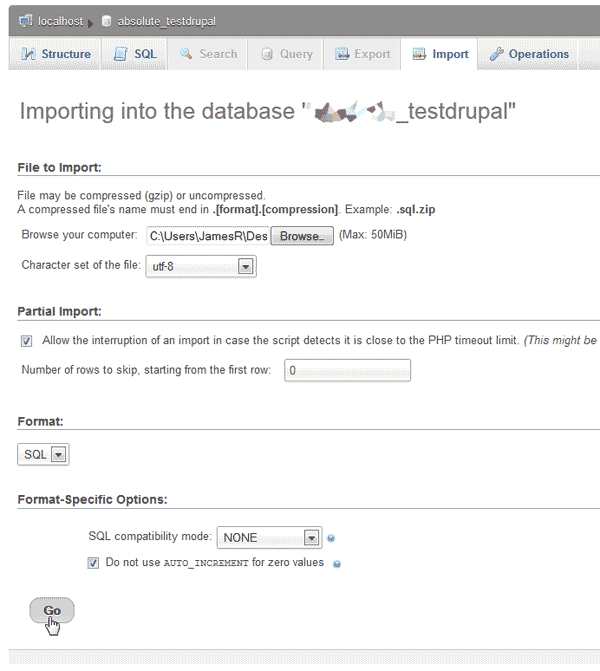Click the SQL tab icon
The width and height of the screenshot is (600, 671).
tap(120, 54)
